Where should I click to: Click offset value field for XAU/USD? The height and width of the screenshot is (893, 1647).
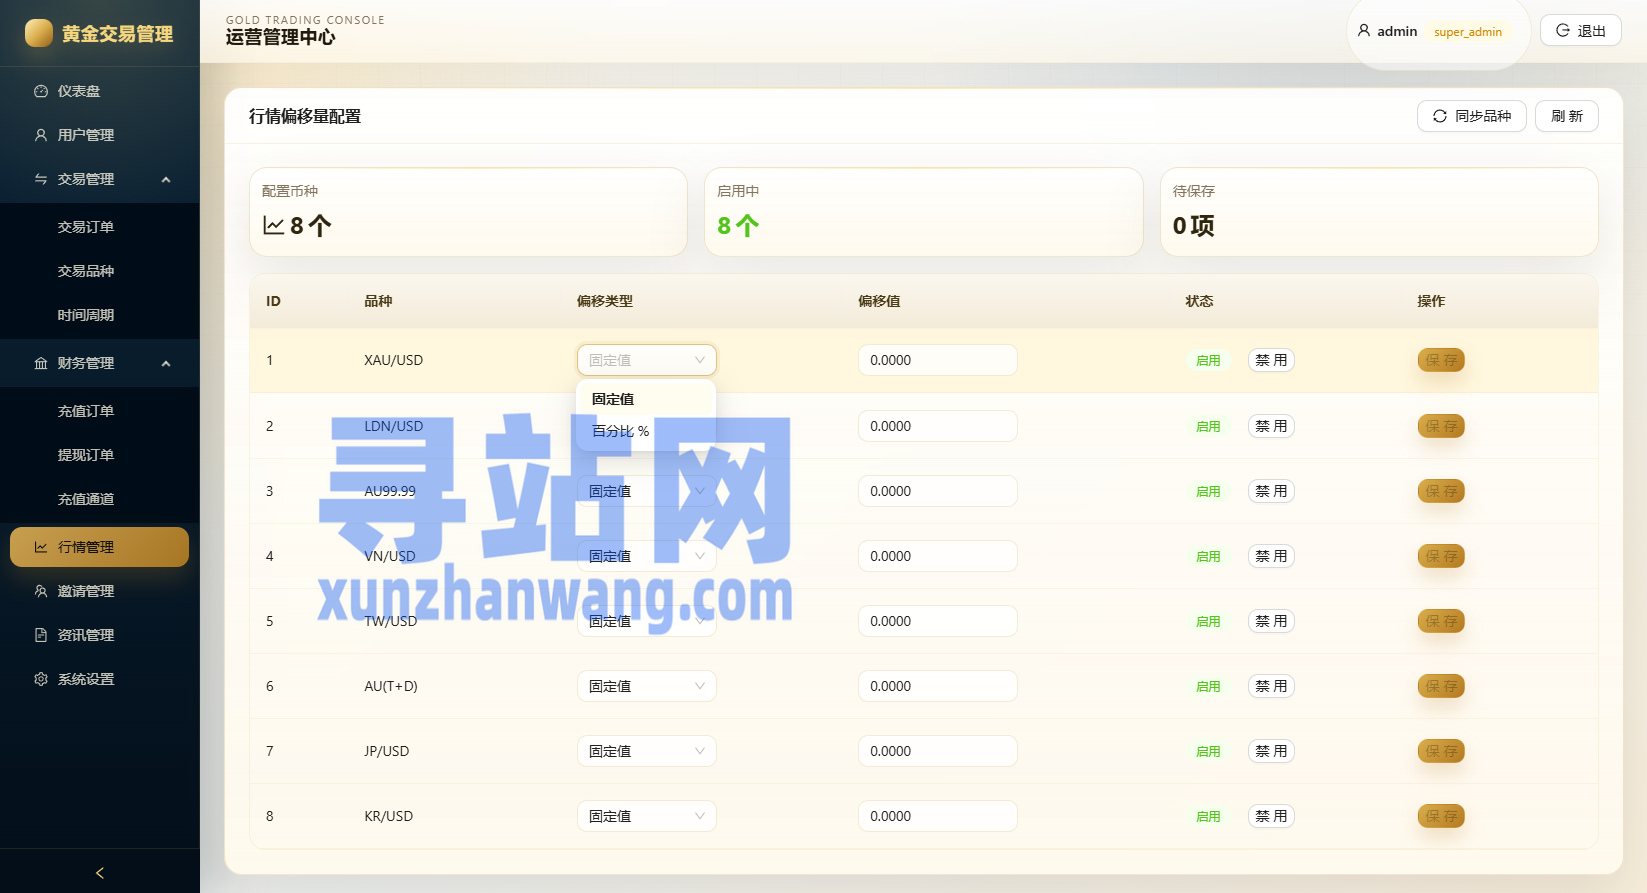[x=937, y=360]
